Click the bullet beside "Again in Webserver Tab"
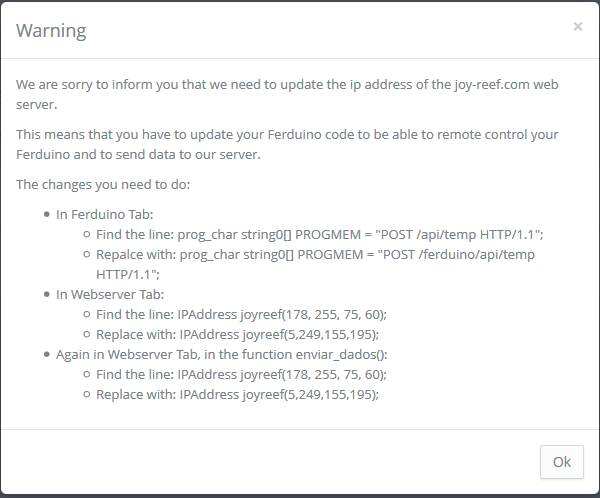This screenshot has height=498, width=600. (47, 354)
